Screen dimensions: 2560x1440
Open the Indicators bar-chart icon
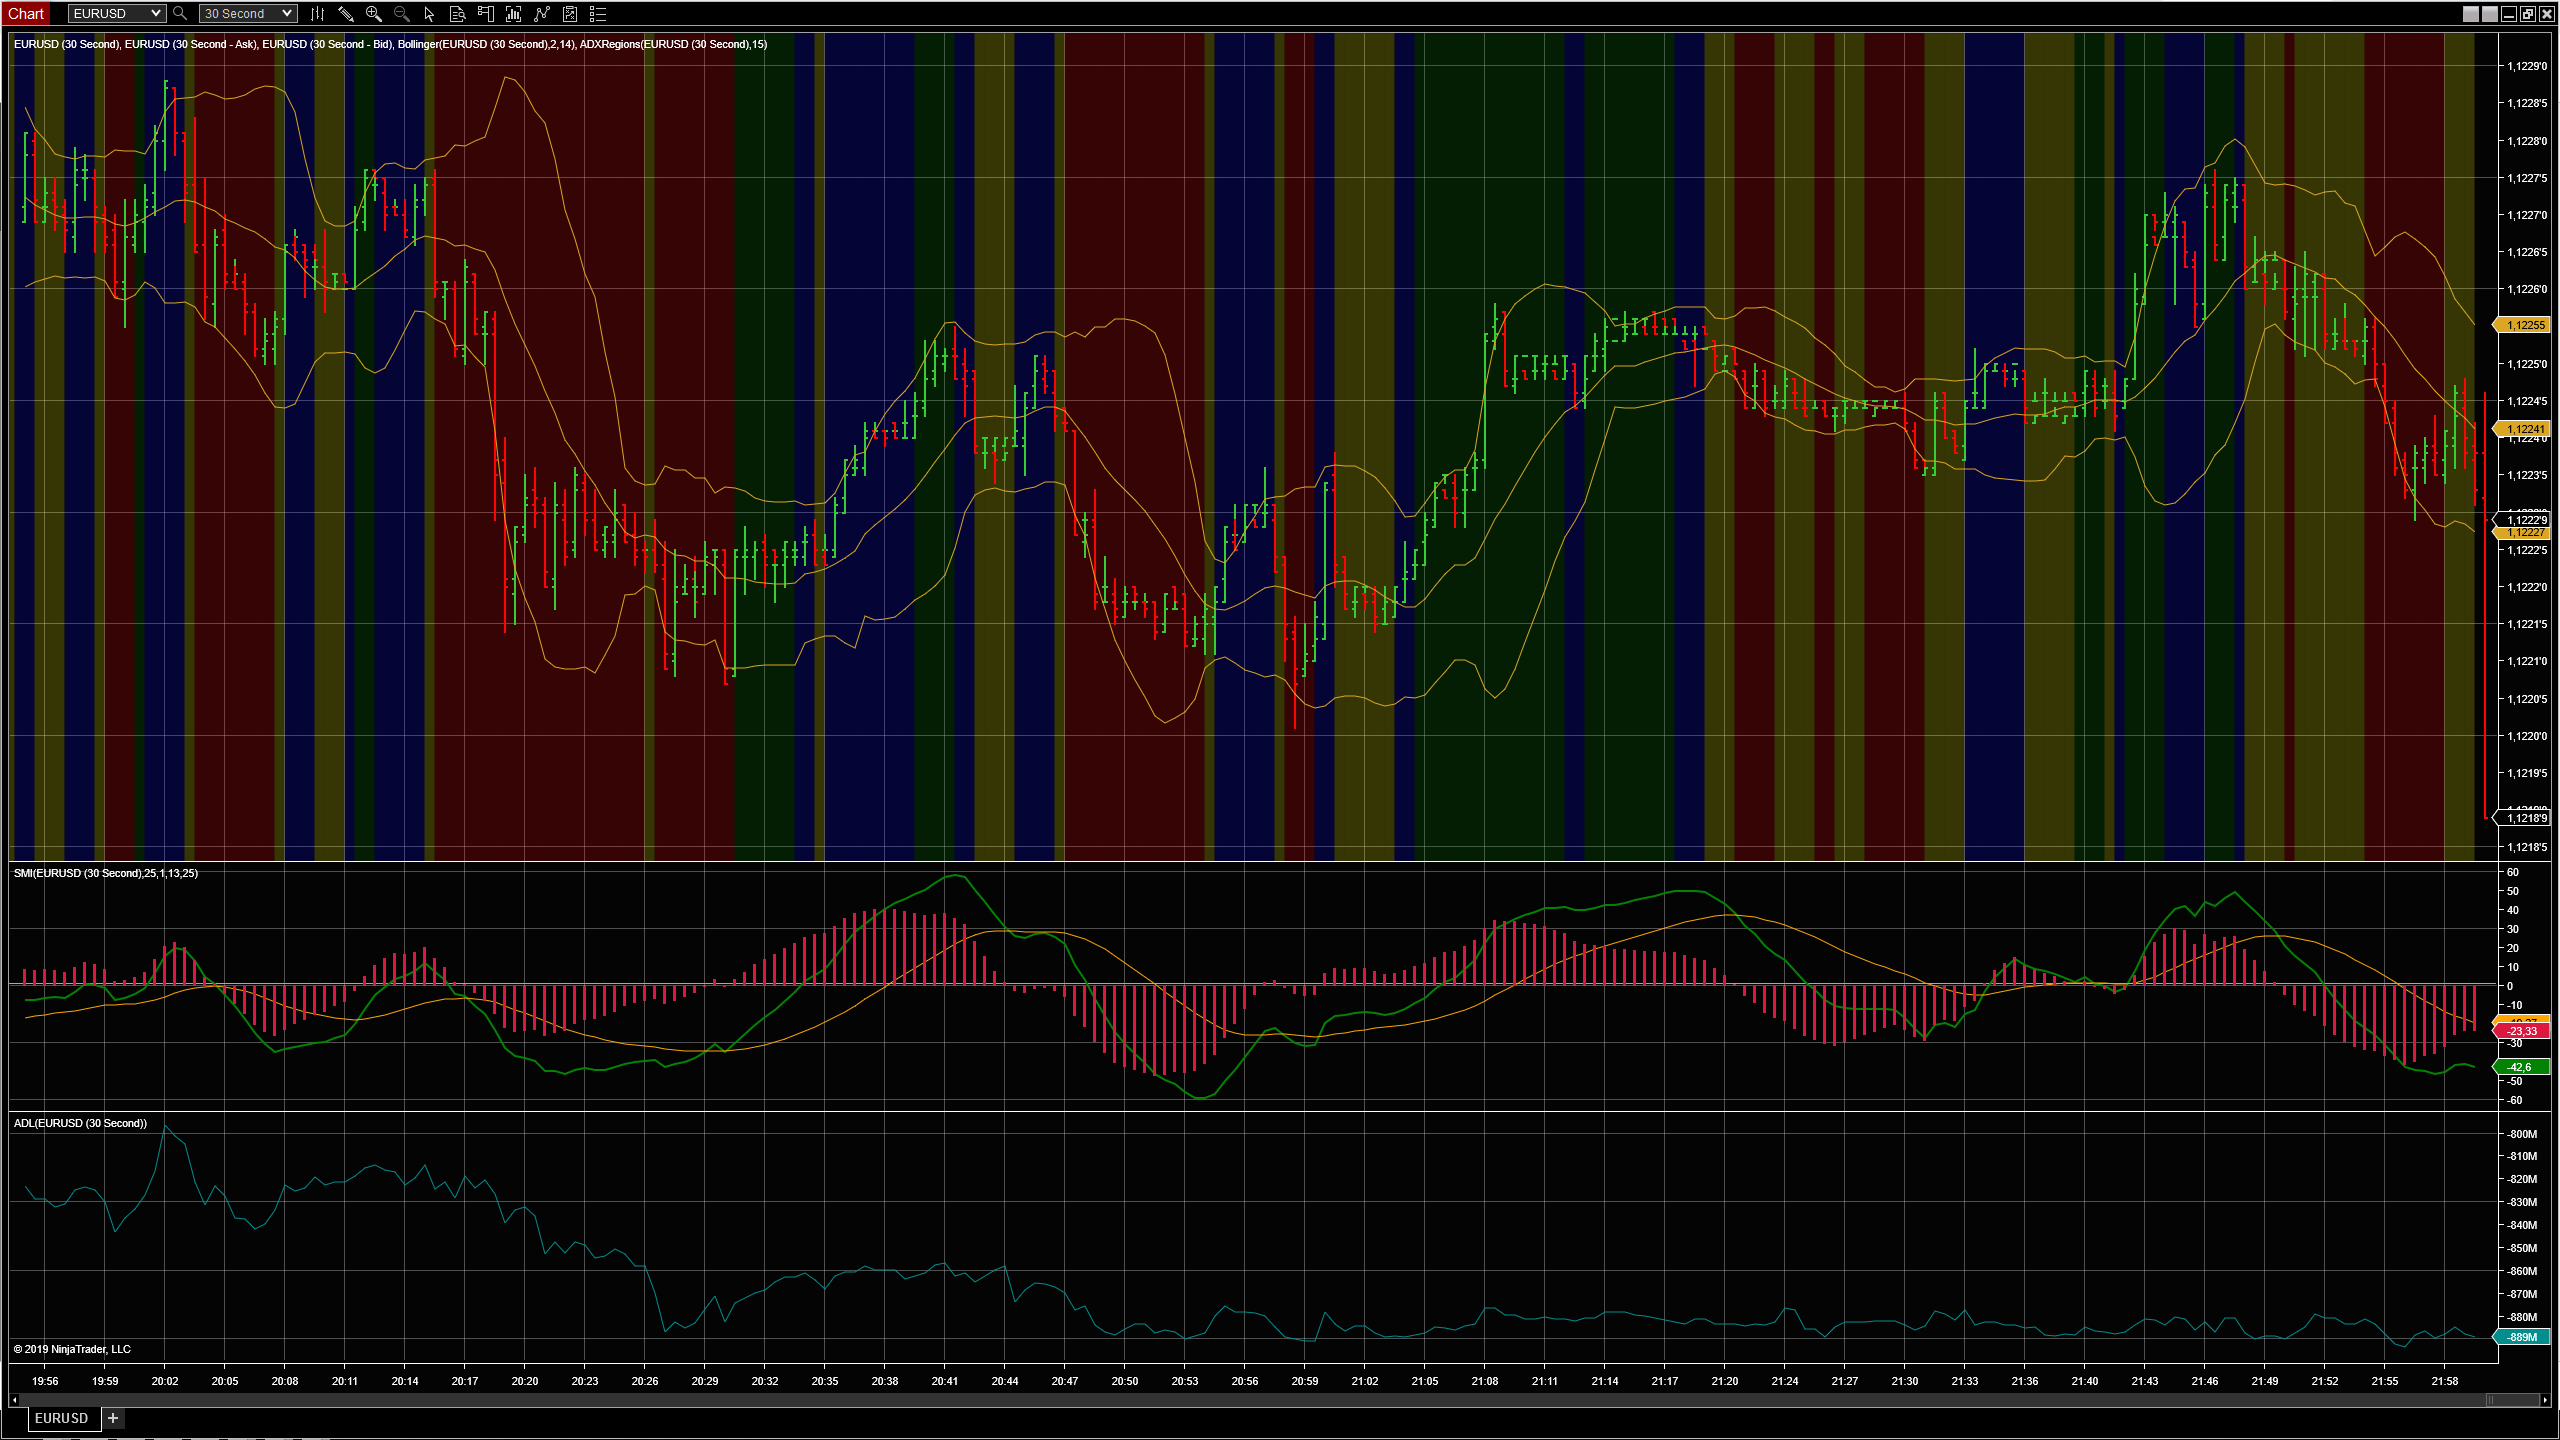click(513, 14)
